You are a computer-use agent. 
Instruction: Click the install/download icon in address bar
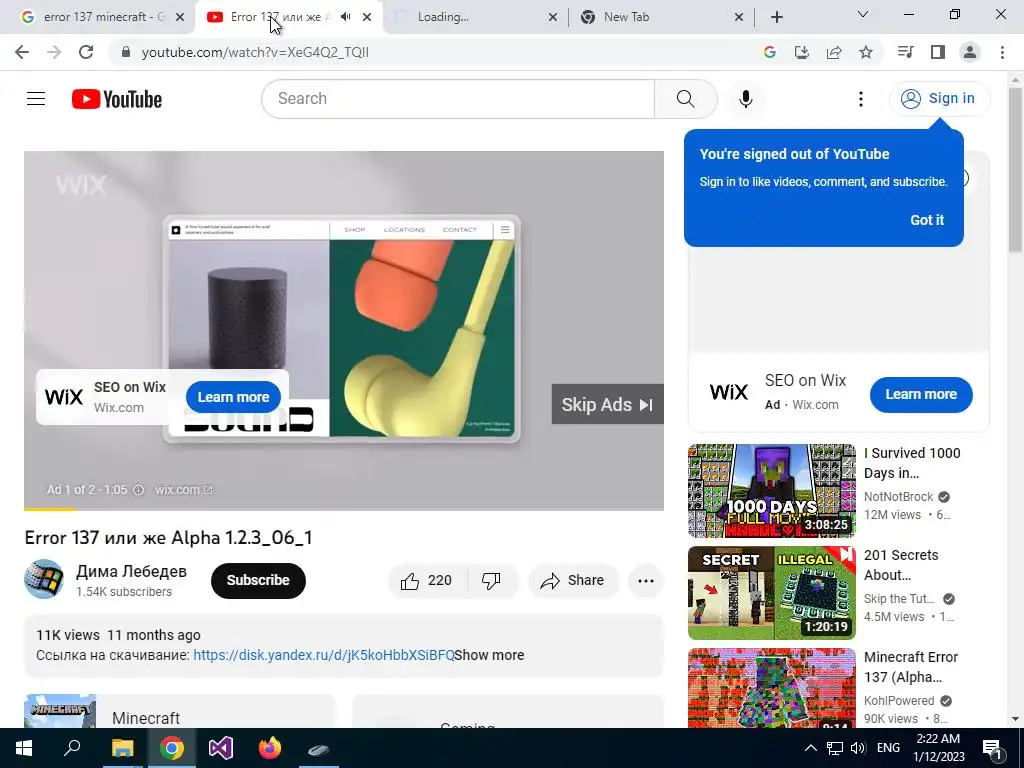click(x=802, y=52)
